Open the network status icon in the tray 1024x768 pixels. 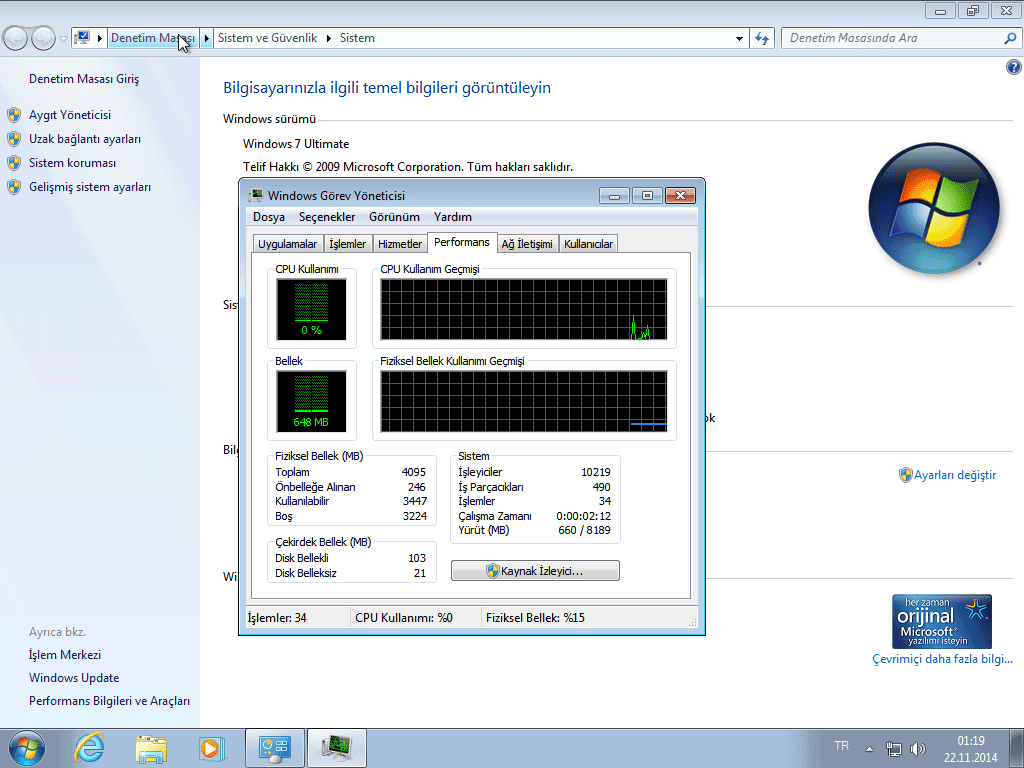(893, 748)
